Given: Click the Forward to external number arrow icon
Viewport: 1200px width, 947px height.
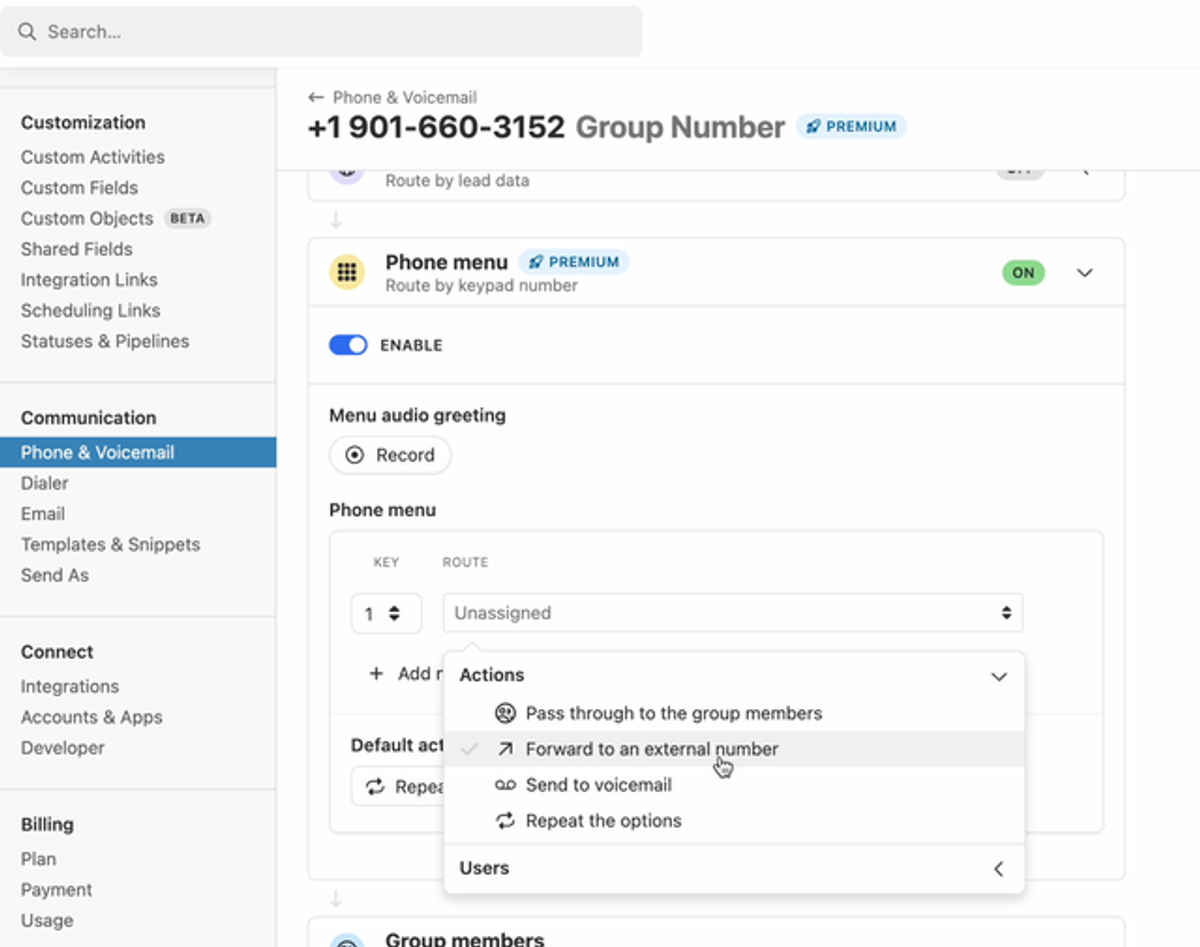Looking at the screenshot, I should (x=505, y=749).
